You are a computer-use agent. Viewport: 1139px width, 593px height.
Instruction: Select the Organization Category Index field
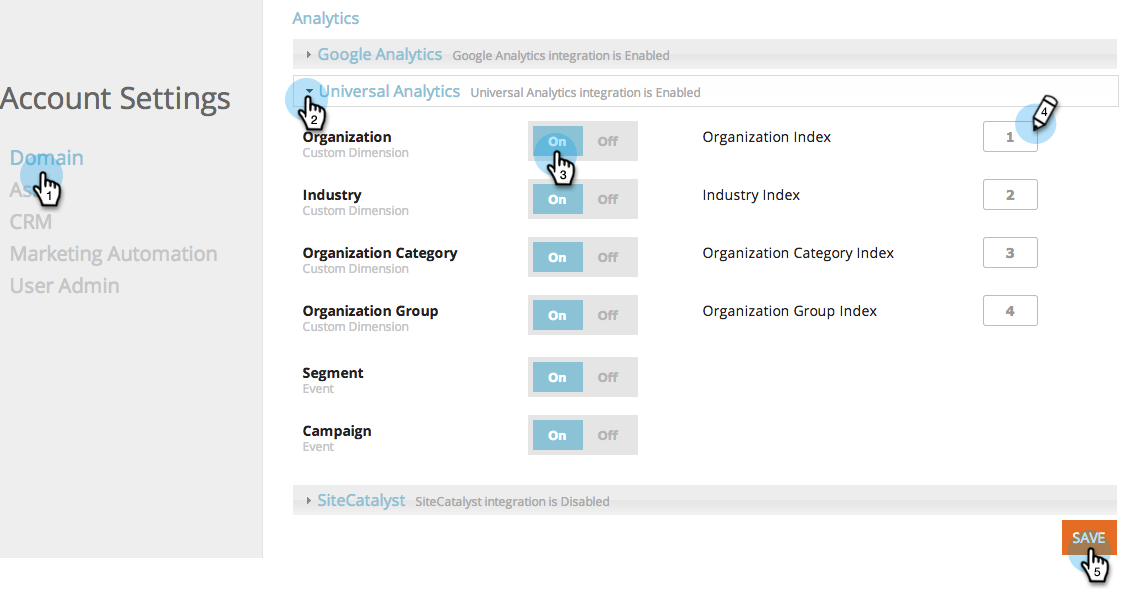[x=1010, y=253]
